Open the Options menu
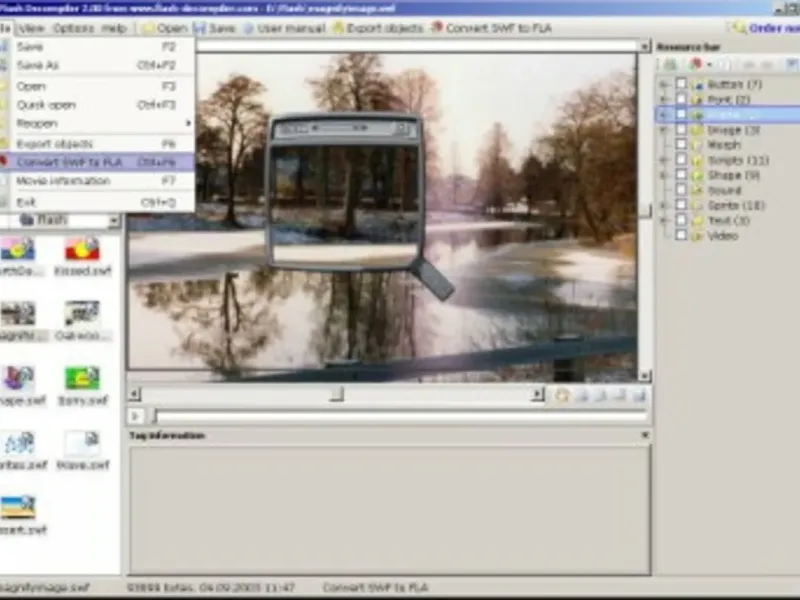 click(x=73, y=28)
